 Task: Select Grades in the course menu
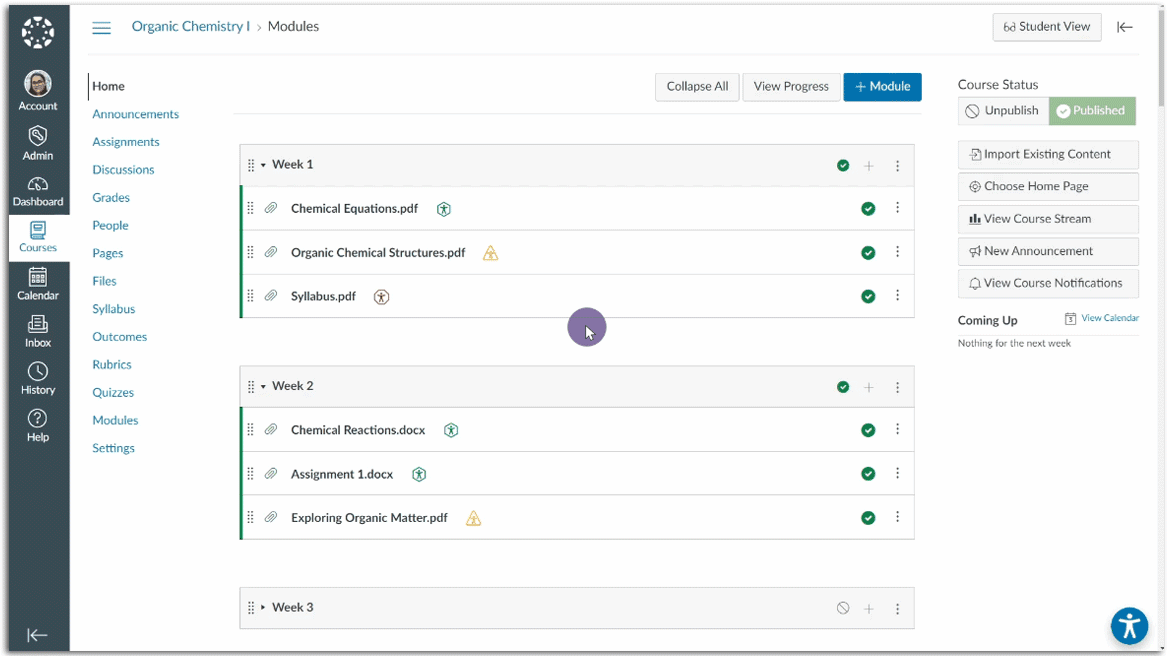pos(111,198)
